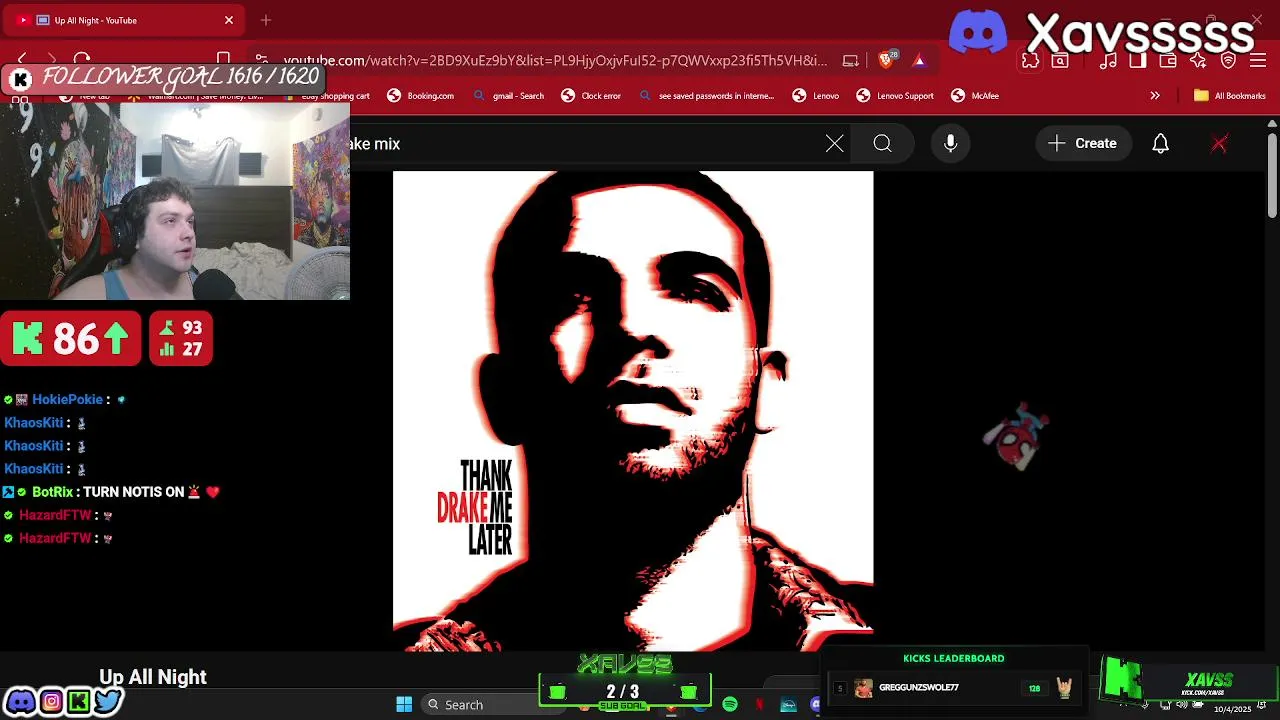The width and height of the screenshot is (1280, 720).
Task: Click the YouTube search magnifier button
Action: (882, 144)
